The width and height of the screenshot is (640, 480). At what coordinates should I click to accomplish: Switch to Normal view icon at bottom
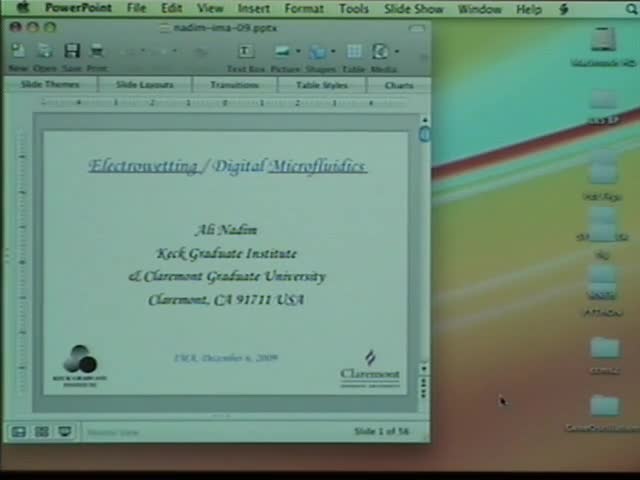tap(19, 432)
